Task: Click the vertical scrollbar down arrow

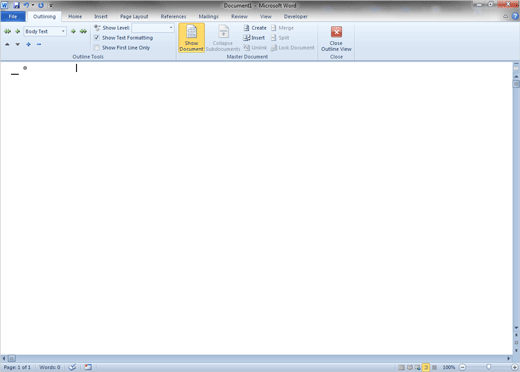Action: [516, 328]
